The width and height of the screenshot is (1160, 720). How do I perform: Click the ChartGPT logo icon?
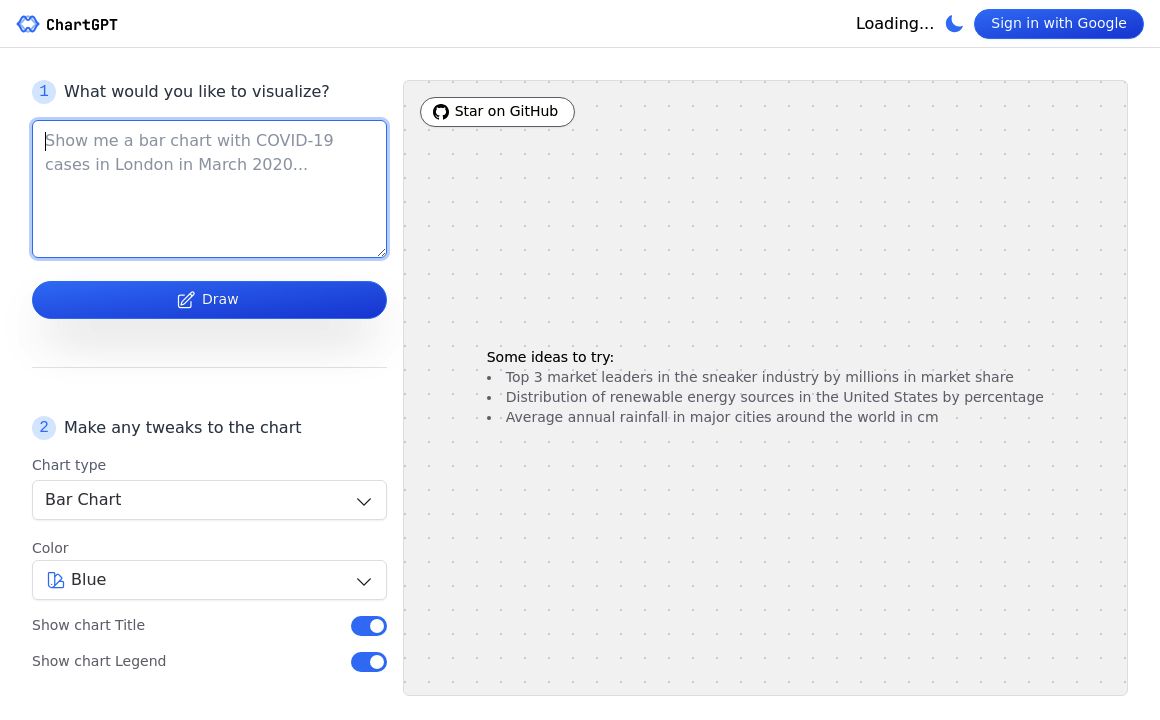pyautogui.click(x=28, y=24)
